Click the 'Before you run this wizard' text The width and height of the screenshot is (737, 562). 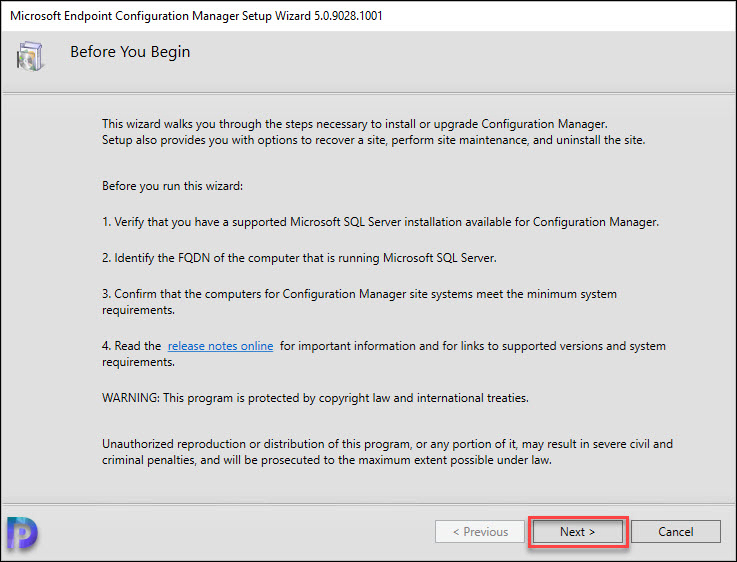172,186
